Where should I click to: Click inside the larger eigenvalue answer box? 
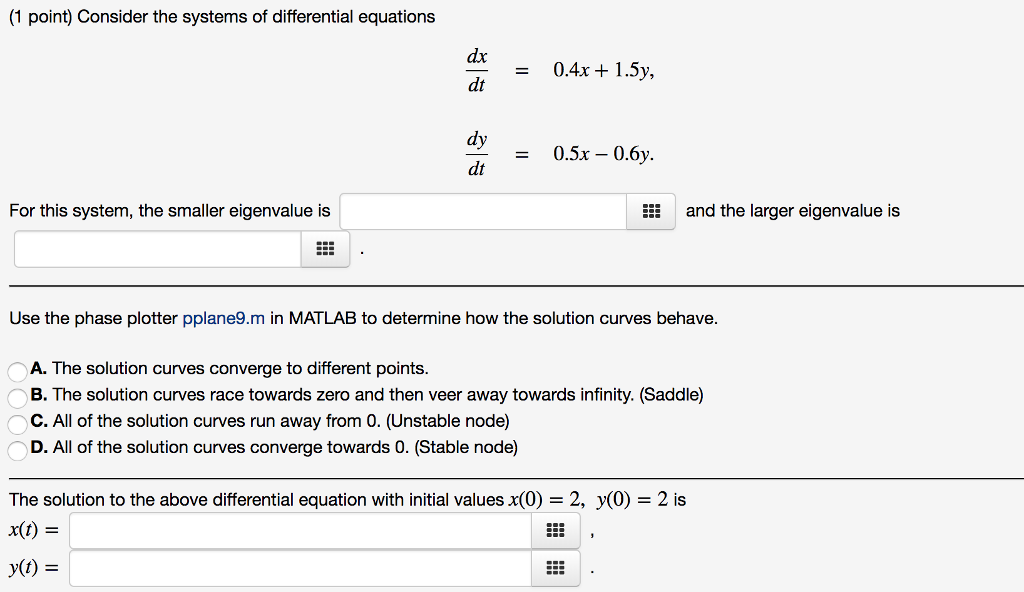[155, 249]
